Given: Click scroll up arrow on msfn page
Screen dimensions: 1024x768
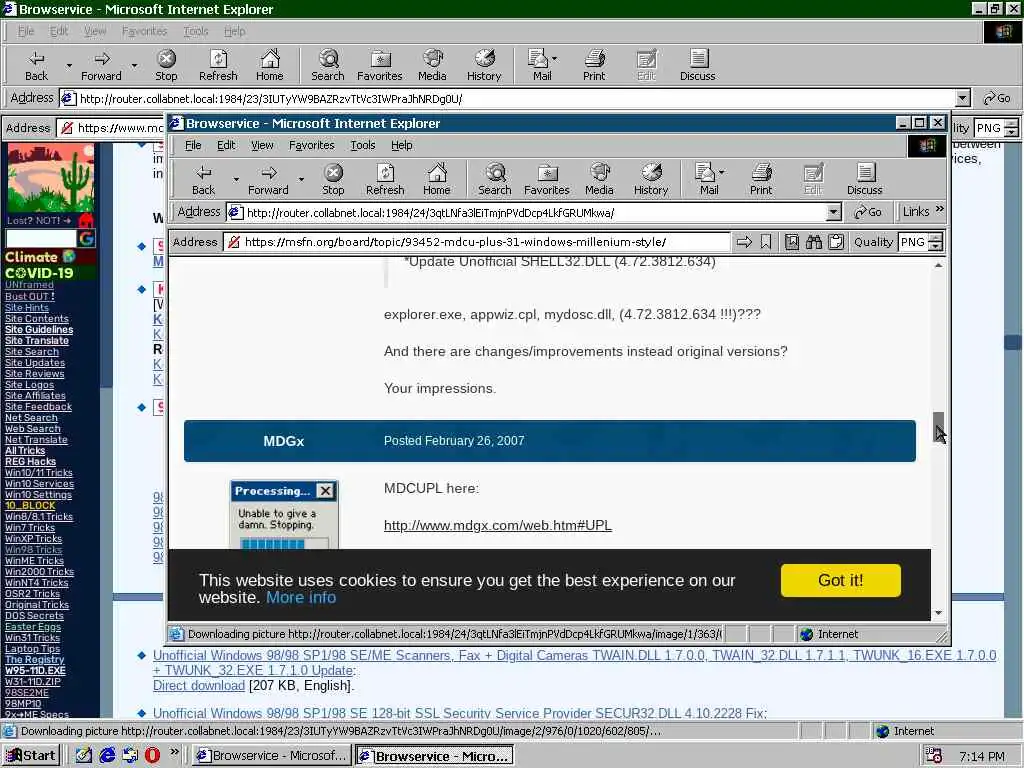Looking at the screenshot, I should 938,265.
